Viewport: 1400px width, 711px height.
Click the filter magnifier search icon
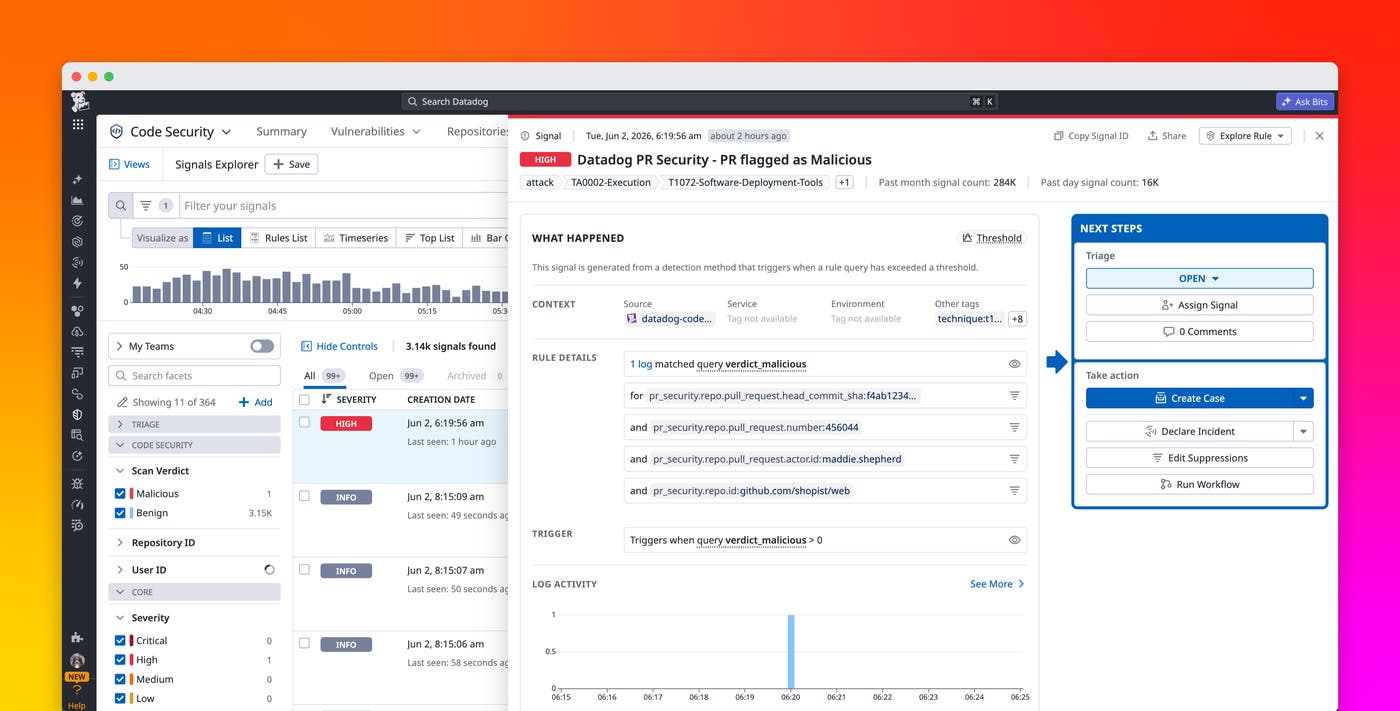pos(120,206)
